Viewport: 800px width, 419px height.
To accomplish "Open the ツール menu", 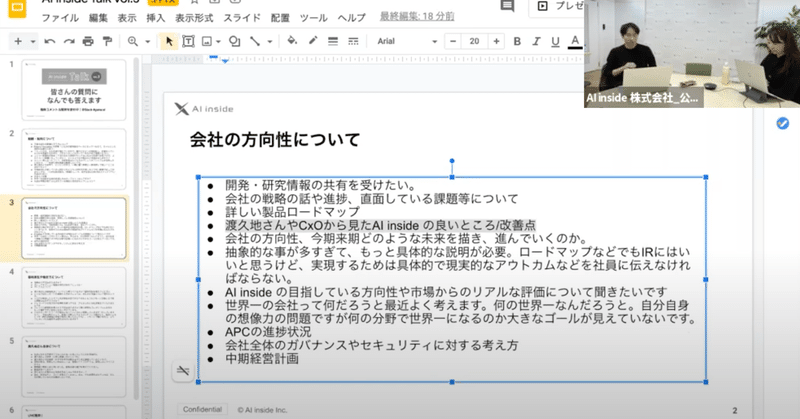I will coord(313,18).
